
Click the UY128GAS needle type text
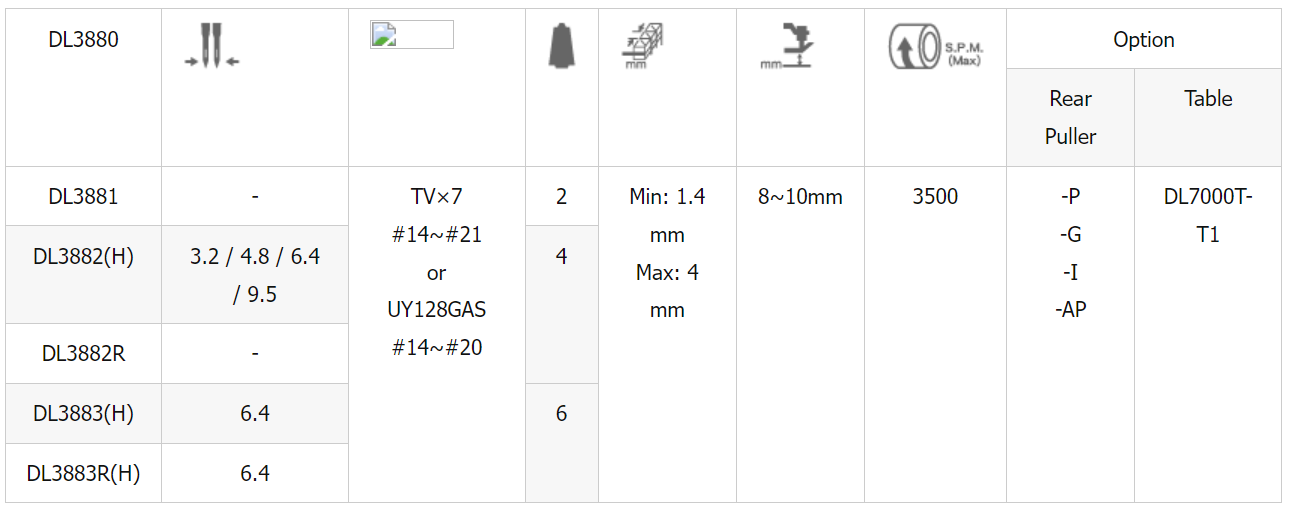(x=437, y=310)
